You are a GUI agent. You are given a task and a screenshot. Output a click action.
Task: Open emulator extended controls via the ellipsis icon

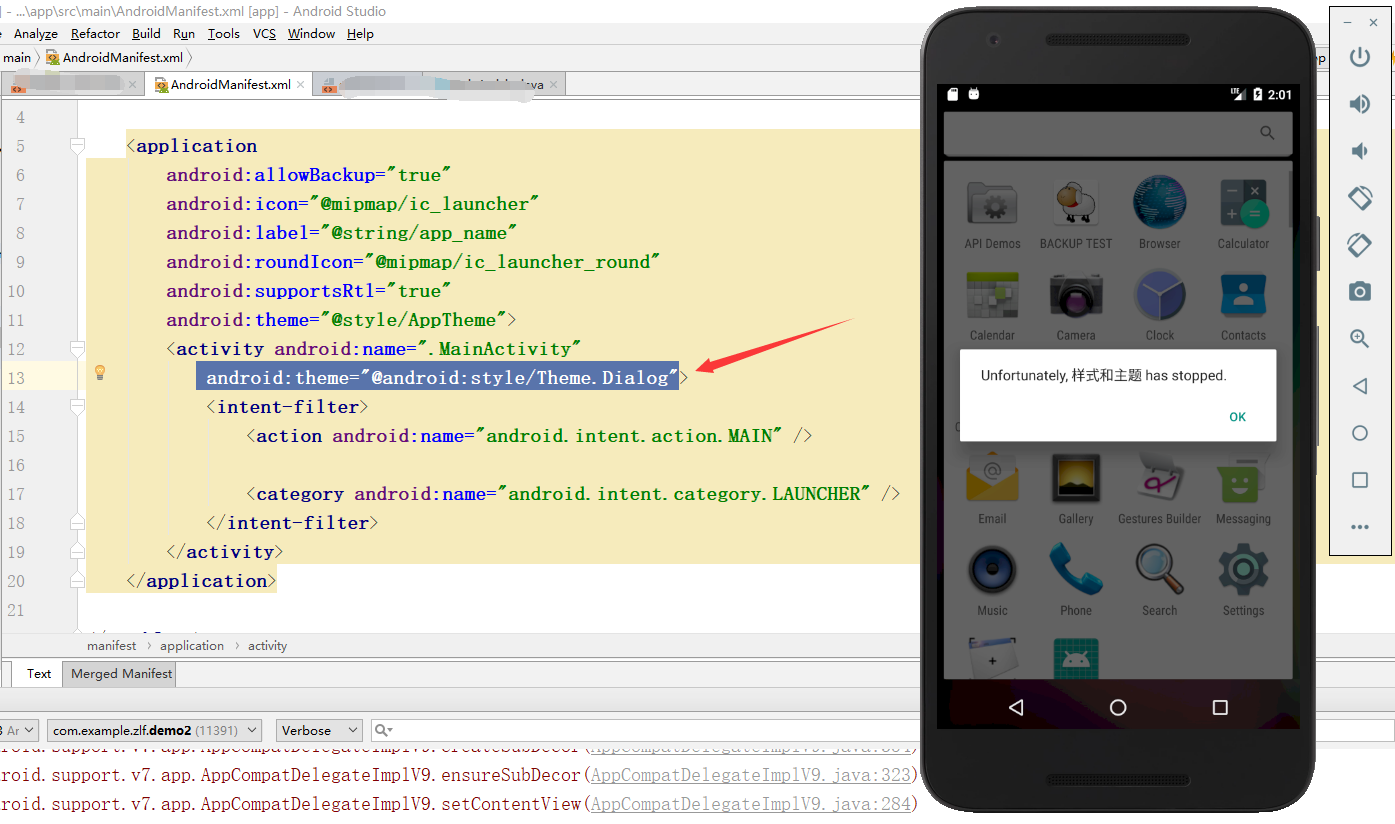pyautogui.click(x=1360, y=527)
